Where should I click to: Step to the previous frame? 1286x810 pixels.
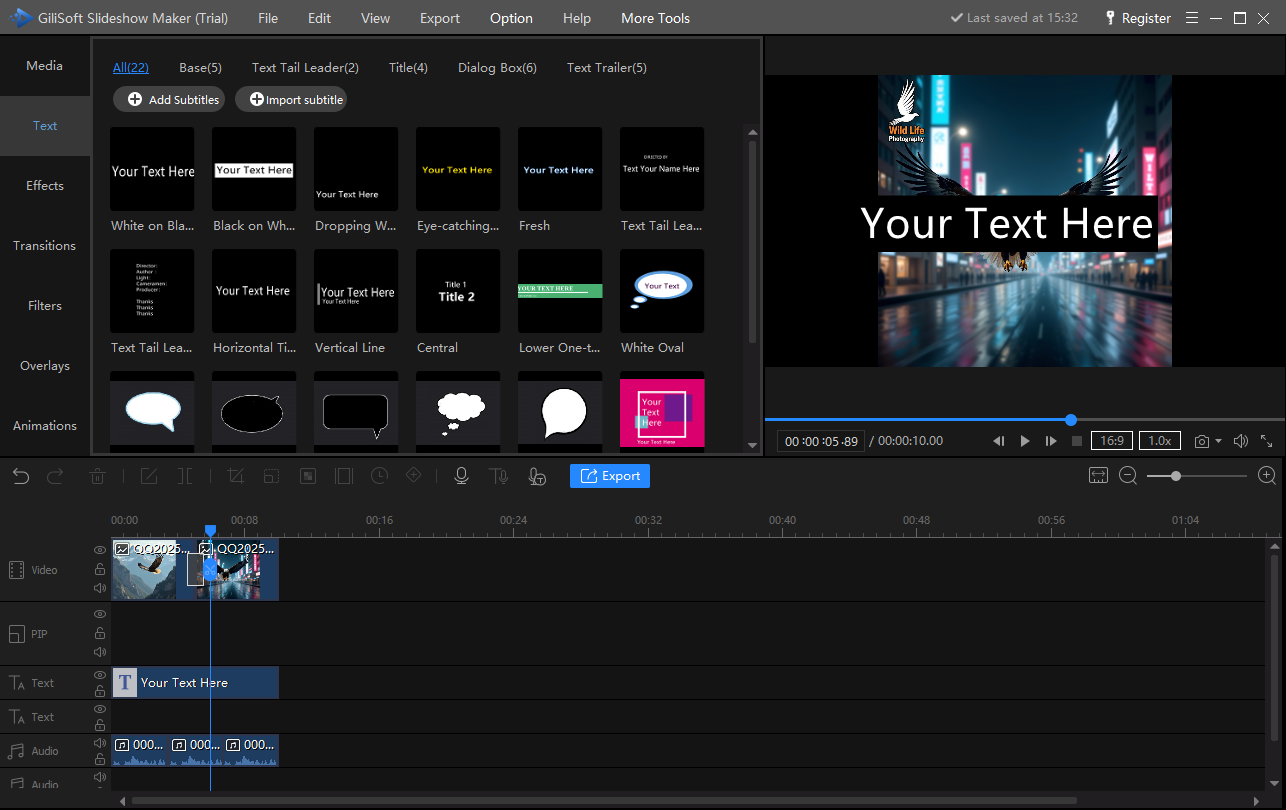tap(998, 441)
